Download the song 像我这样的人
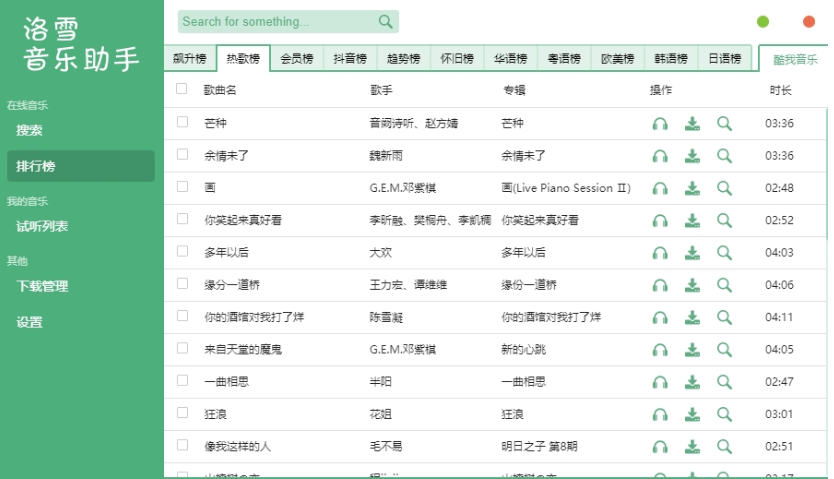Screen dimensions: 834x479 [692, 446]
